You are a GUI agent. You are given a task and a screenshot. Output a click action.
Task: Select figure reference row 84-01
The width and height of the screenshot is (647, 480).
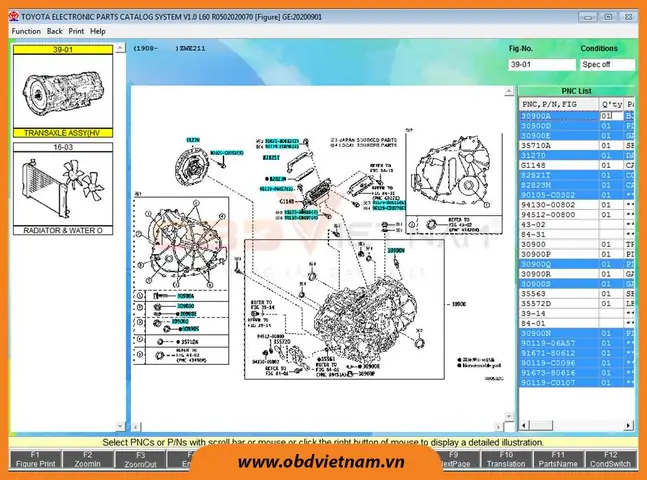click(x=577, y=324)
